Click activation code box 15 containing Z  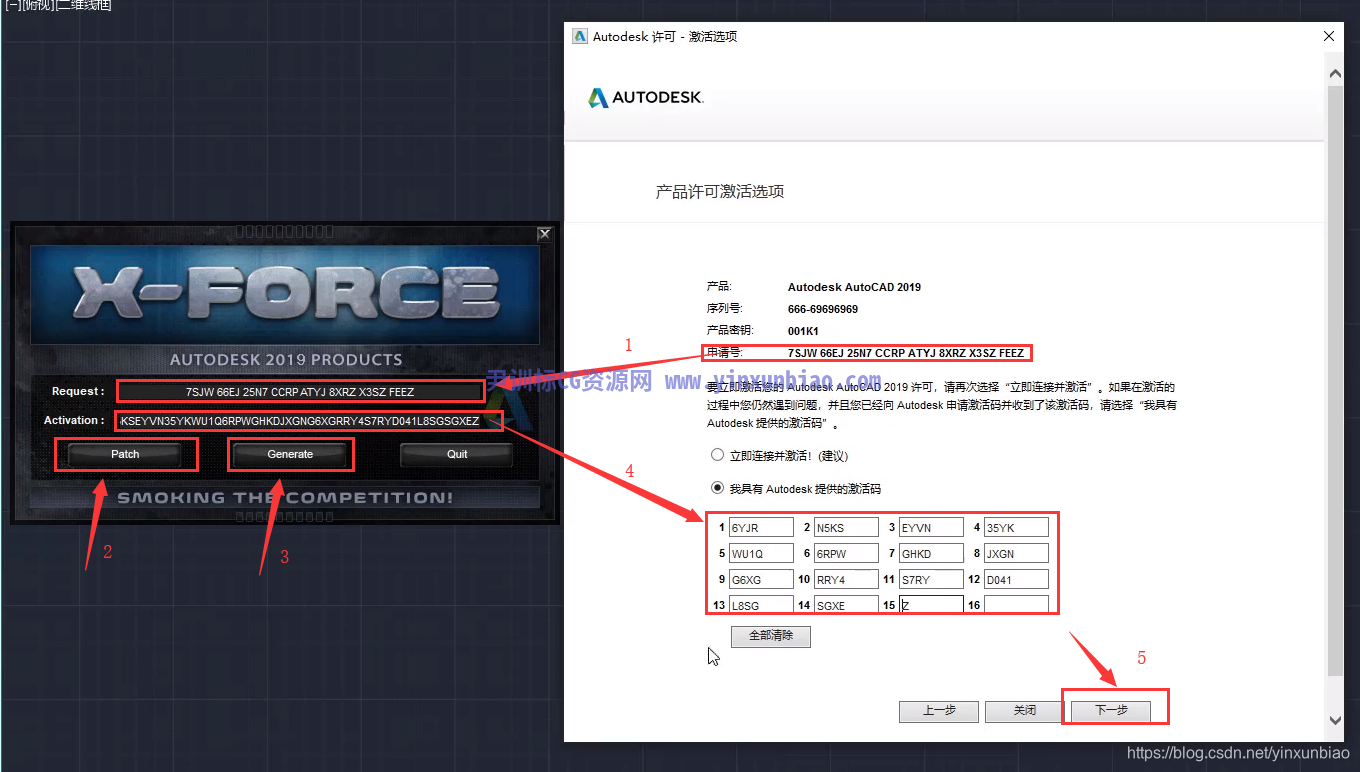coord(931,605)
